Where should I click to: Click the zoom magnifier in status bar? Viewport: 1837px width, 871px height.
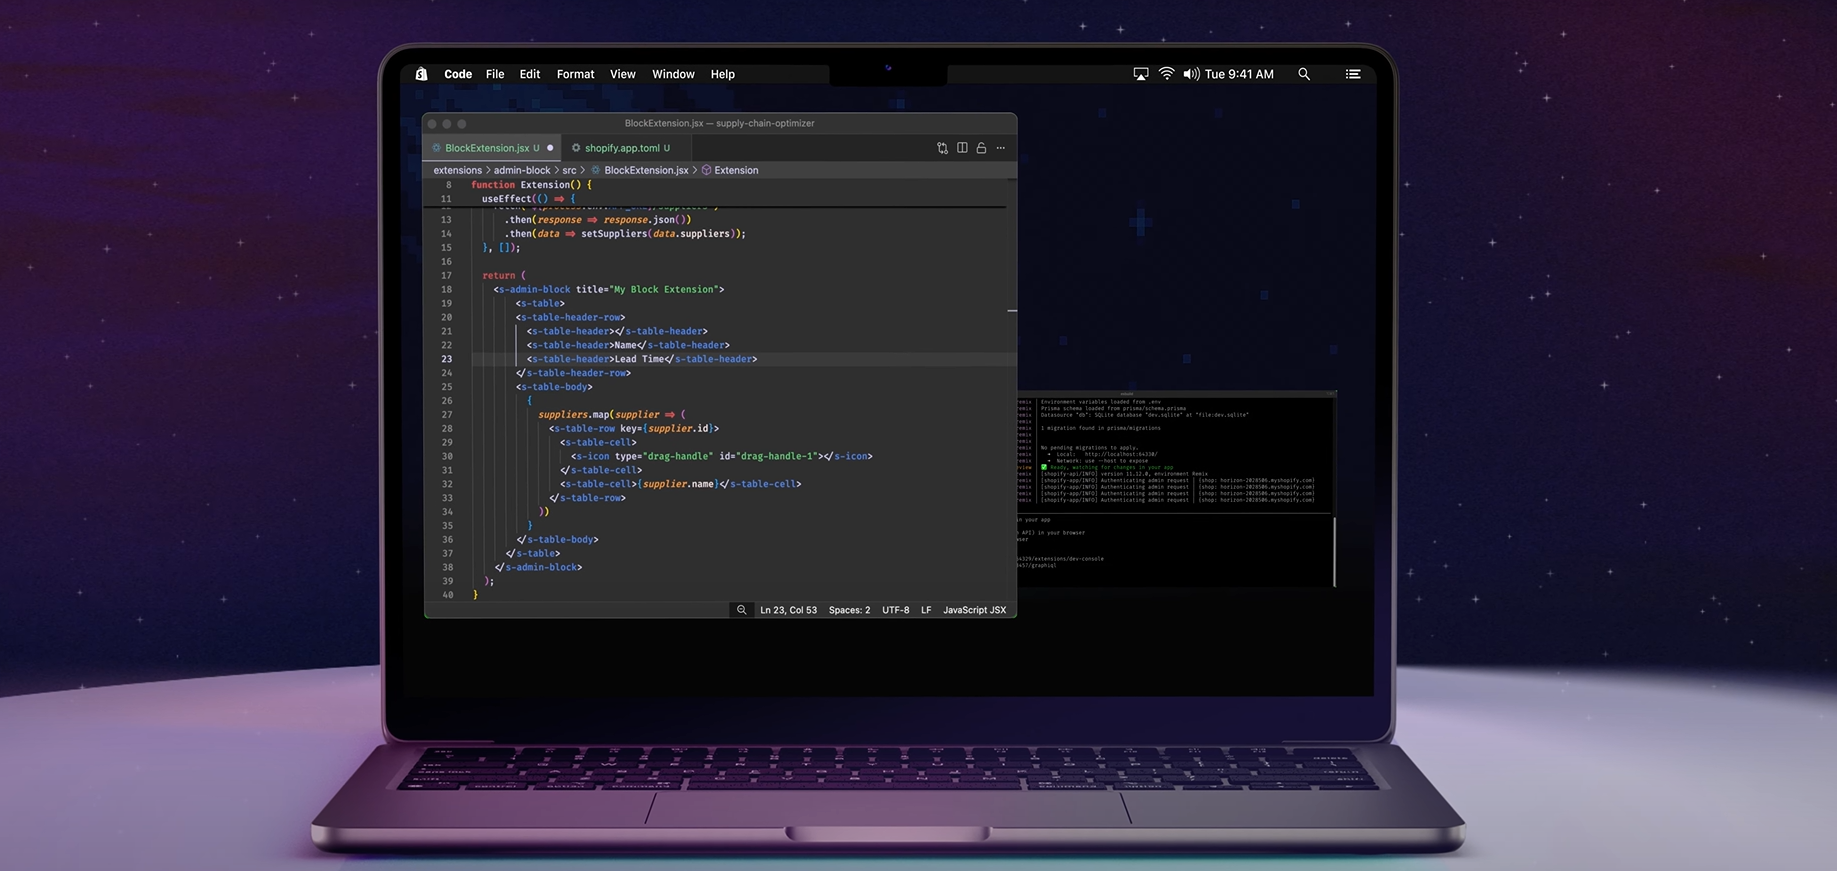pos(741,610)
